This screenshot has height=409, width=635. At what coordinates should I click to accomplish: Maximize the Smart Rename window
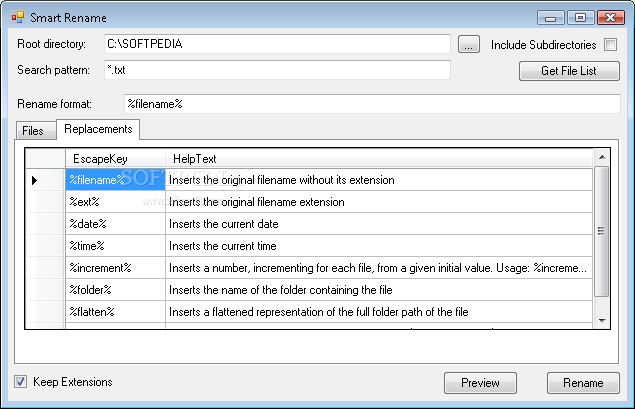click(x=580, y=17)
